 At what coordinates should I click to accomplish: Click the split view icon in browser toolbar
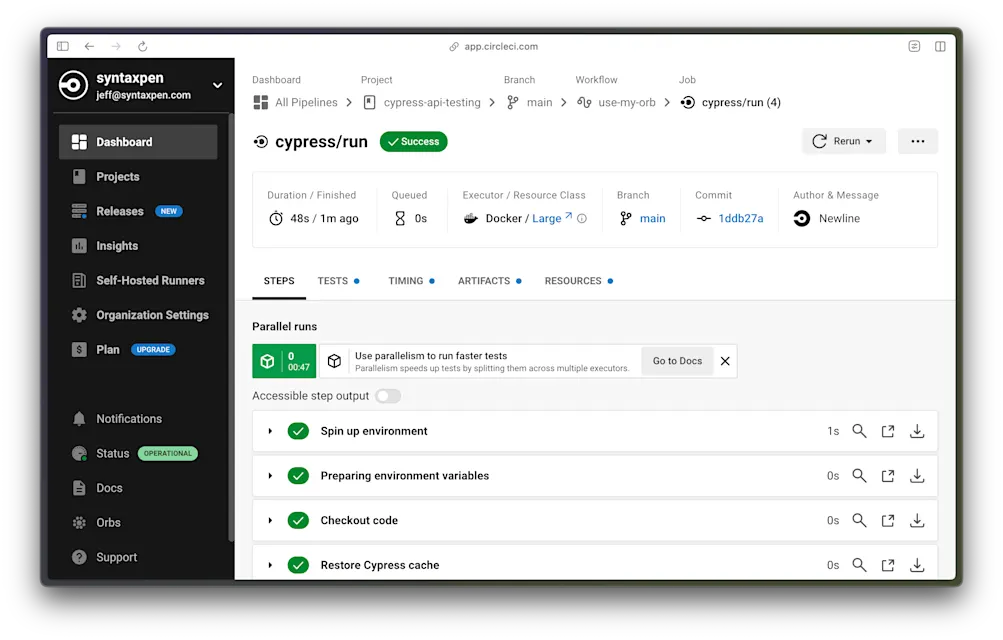click(x=940, y=46)
